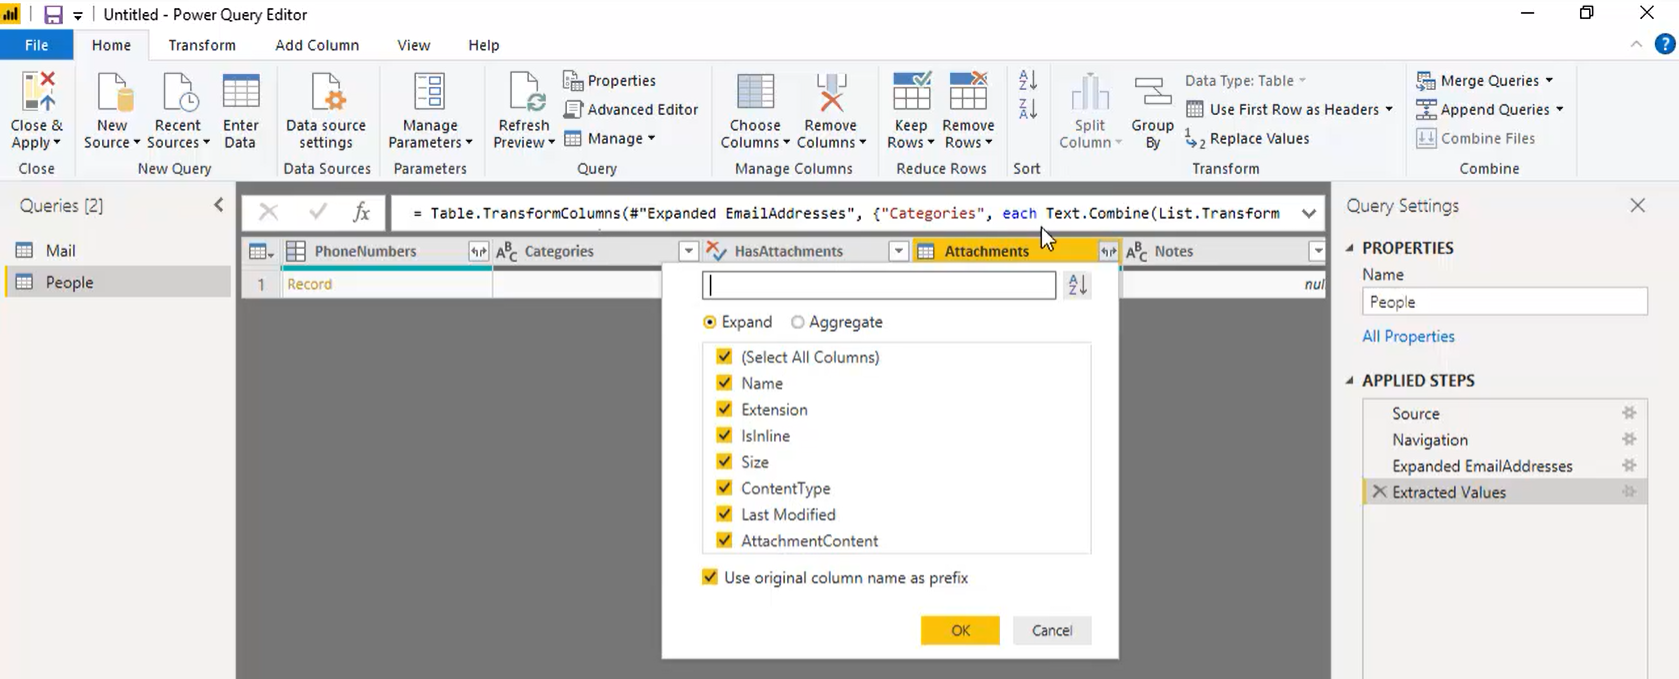Switch to the Home tab
Image resolution: width=1679 pixels, height=679 pixels.
tap(111, 45)
